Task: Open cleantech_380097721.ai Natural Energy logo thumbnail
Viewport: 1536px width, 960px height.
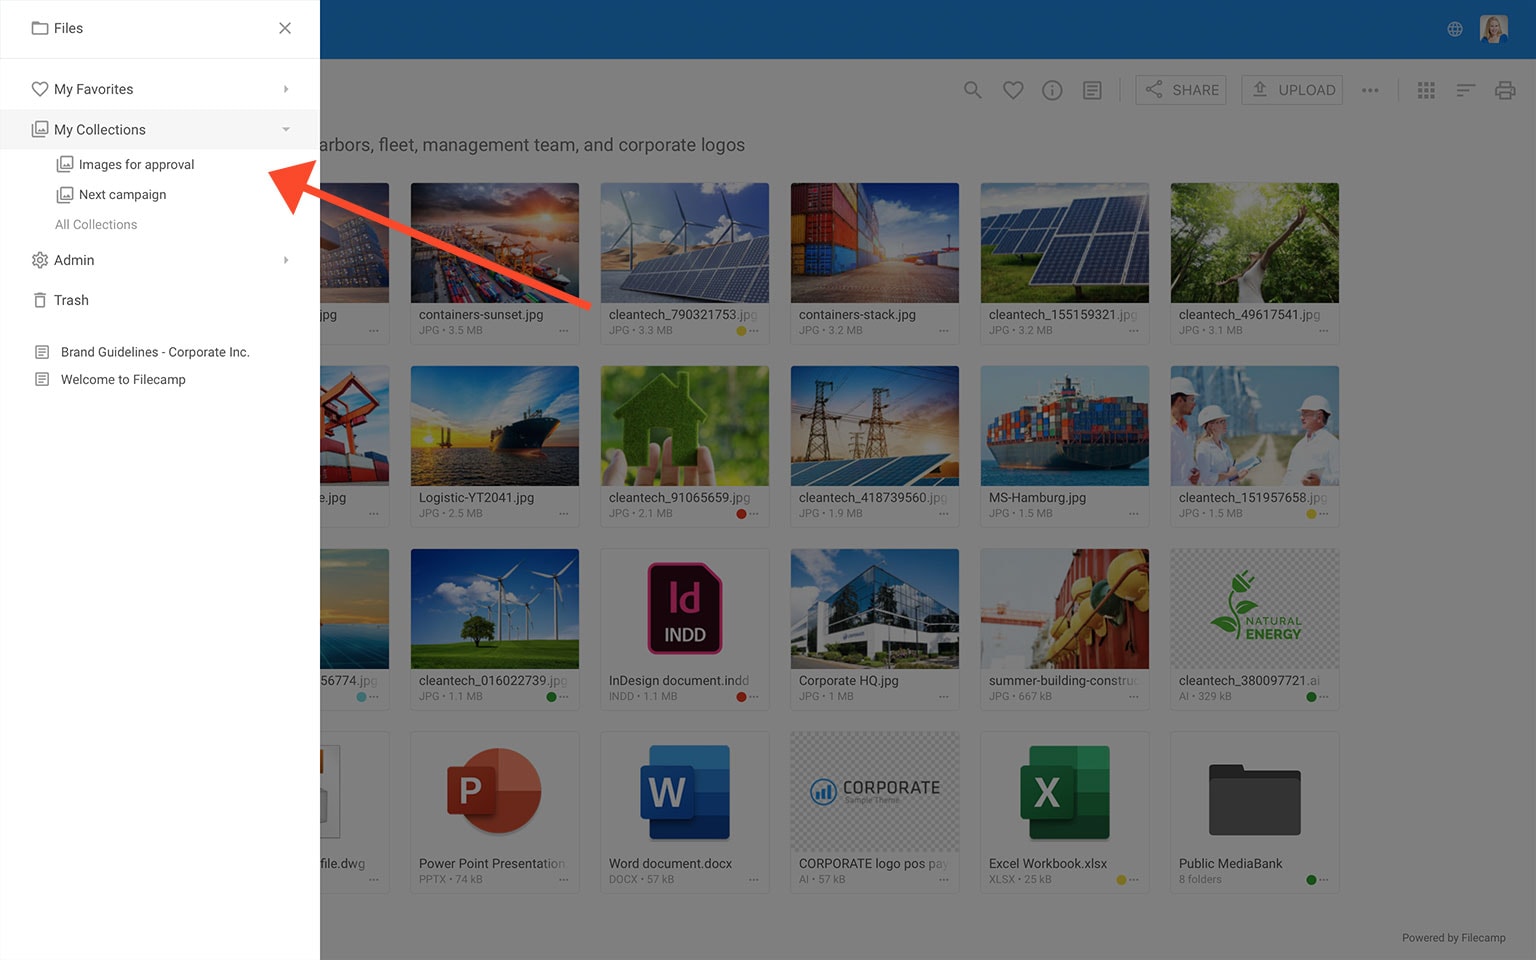Action: coord(1255,609)
